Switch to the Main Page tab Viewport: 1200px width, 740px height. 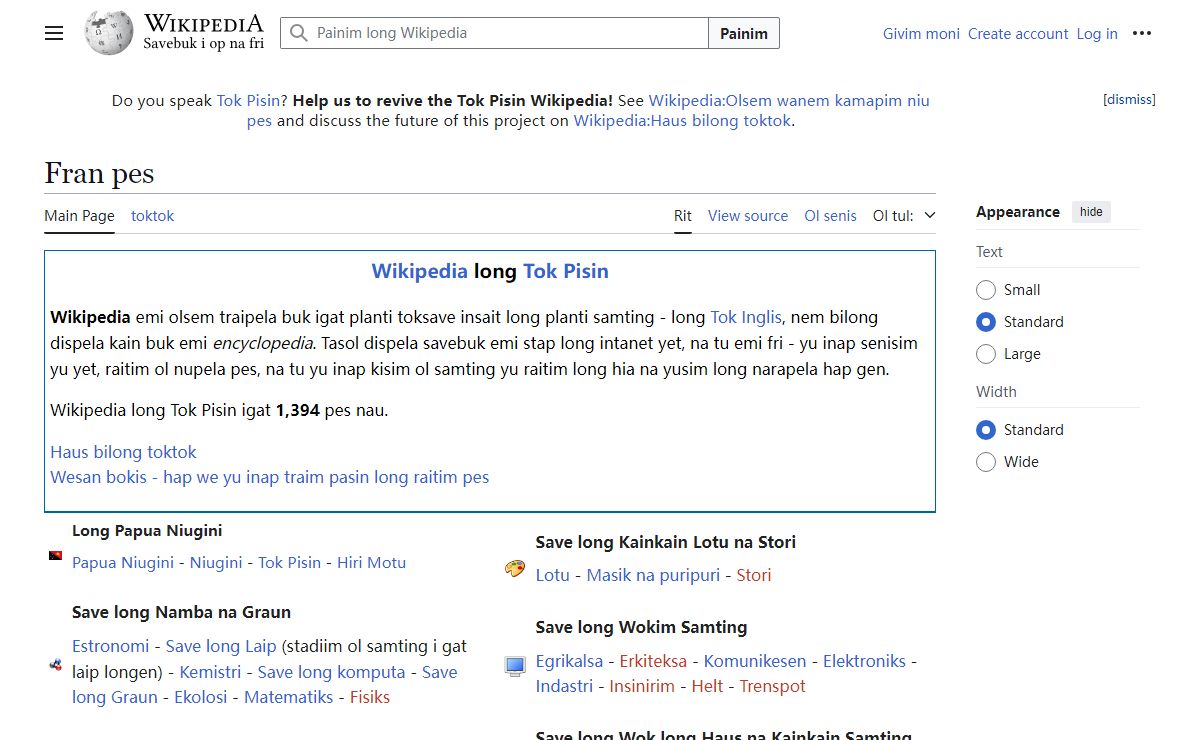(x=79, y=215)
